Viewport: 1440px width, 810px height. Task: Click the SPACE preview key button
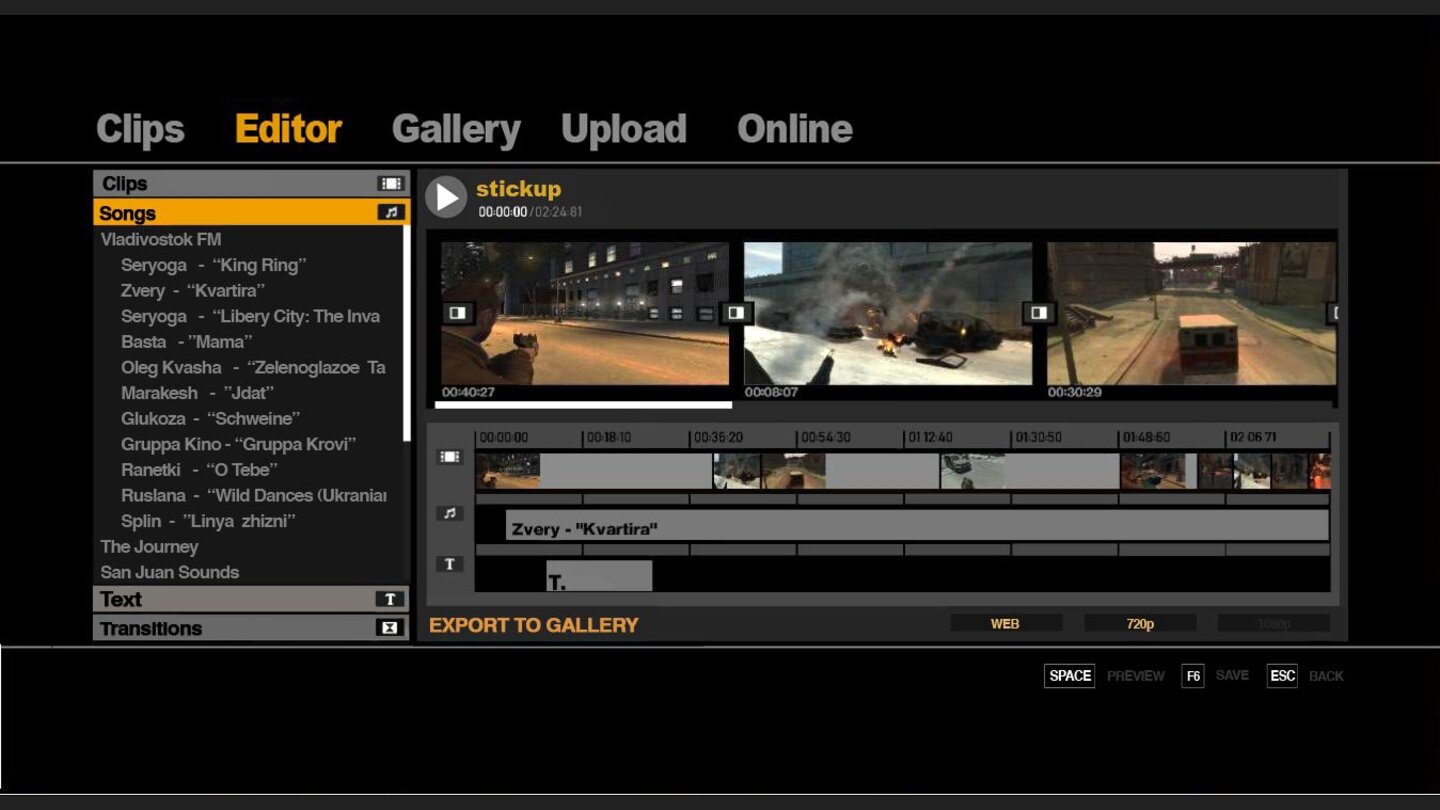[x=1069, y=676]
